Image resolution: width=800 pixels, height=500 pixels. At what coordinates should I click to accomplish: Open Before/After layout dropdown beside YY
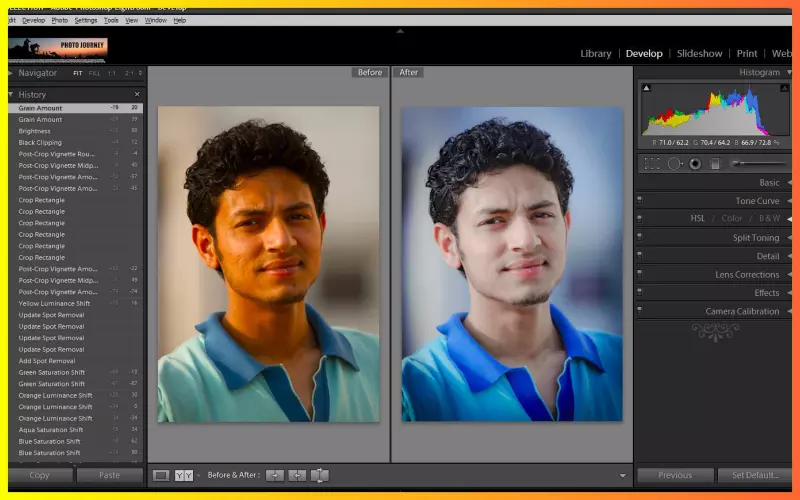tap(198, 476)
